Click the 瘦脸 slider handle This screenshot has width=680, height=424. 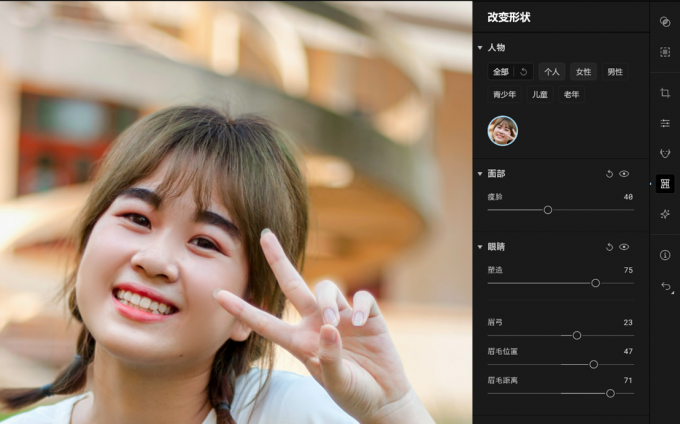coord(548,210)
